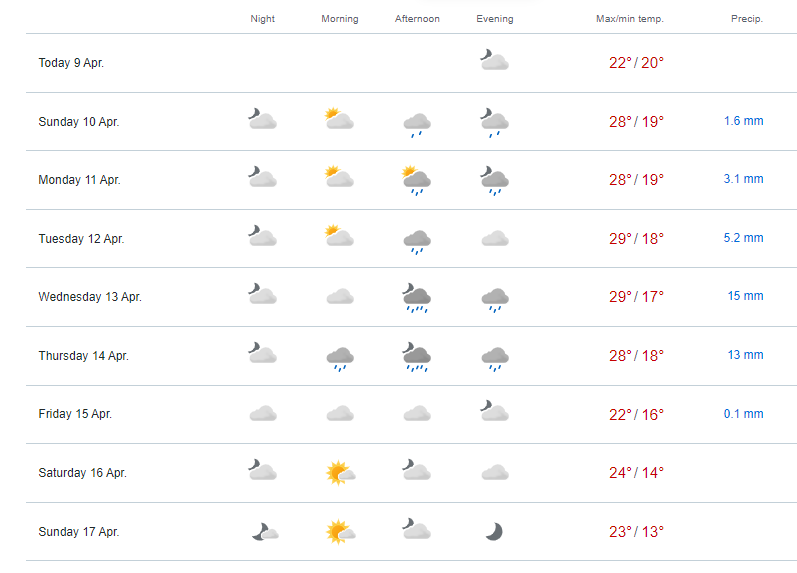The width and height of the screenshot is (797, 573).
Task: Click the Precip. column header
Action: click(747, 19)
